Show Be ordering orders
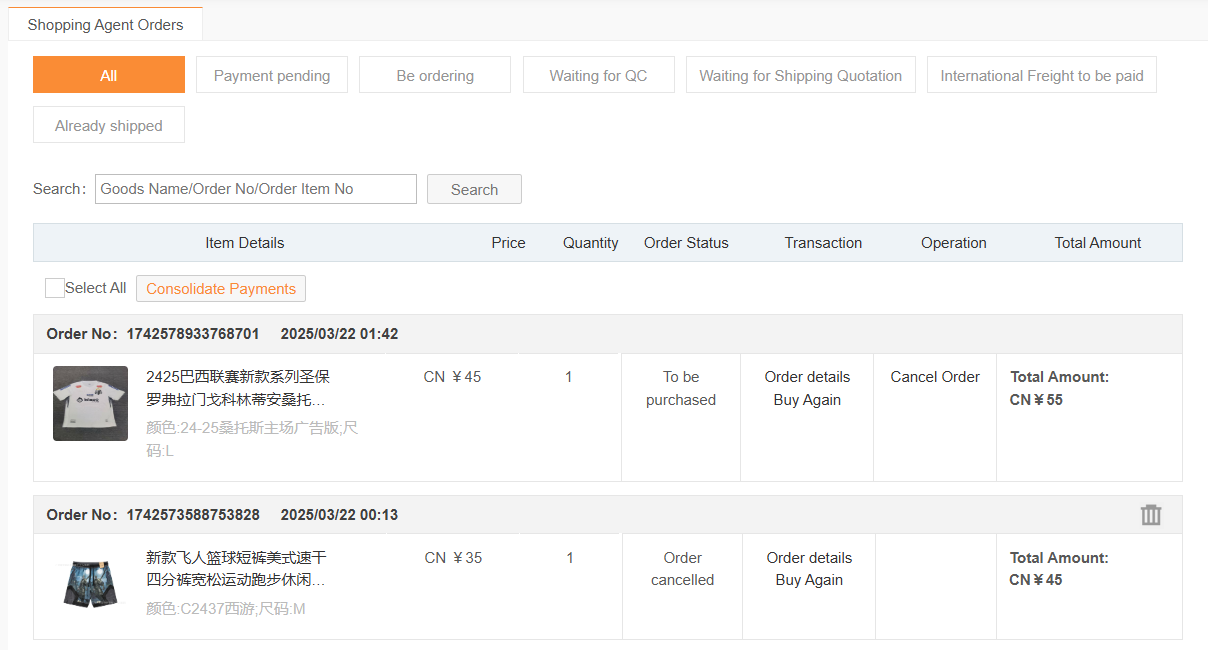 pyautogui.click(x=435, y=75)
